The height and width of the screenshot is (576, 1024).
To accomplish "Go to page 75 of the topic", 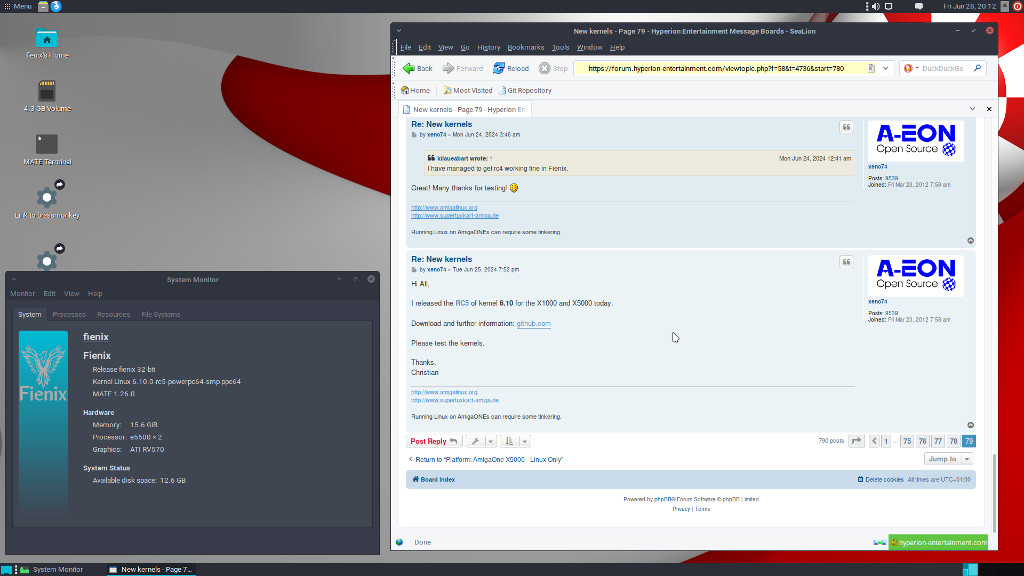I will [x=906, y=441].
